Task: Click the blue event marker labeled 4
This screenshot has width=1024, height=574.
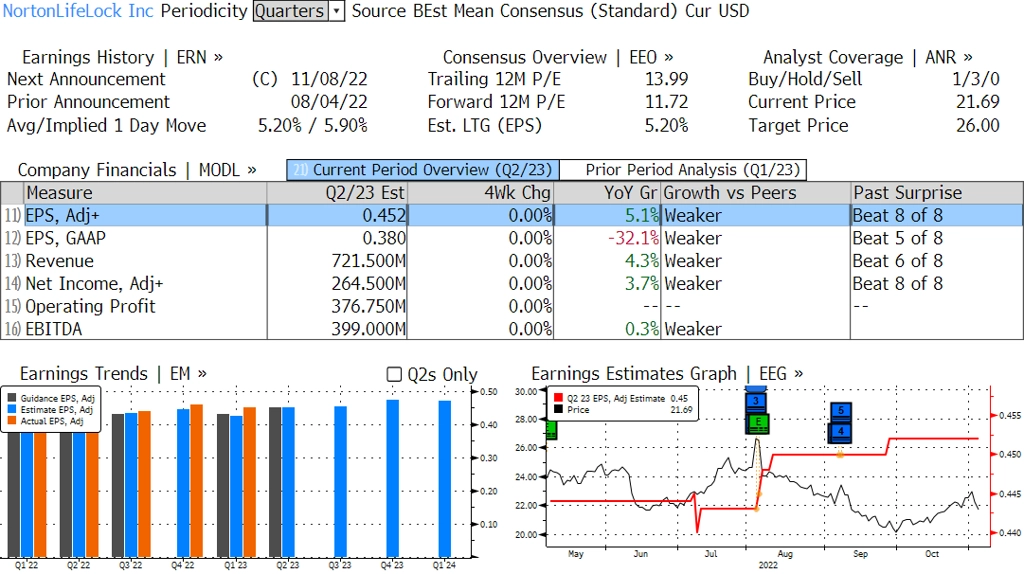Action: pyautogui.click(x=840, y=431)
